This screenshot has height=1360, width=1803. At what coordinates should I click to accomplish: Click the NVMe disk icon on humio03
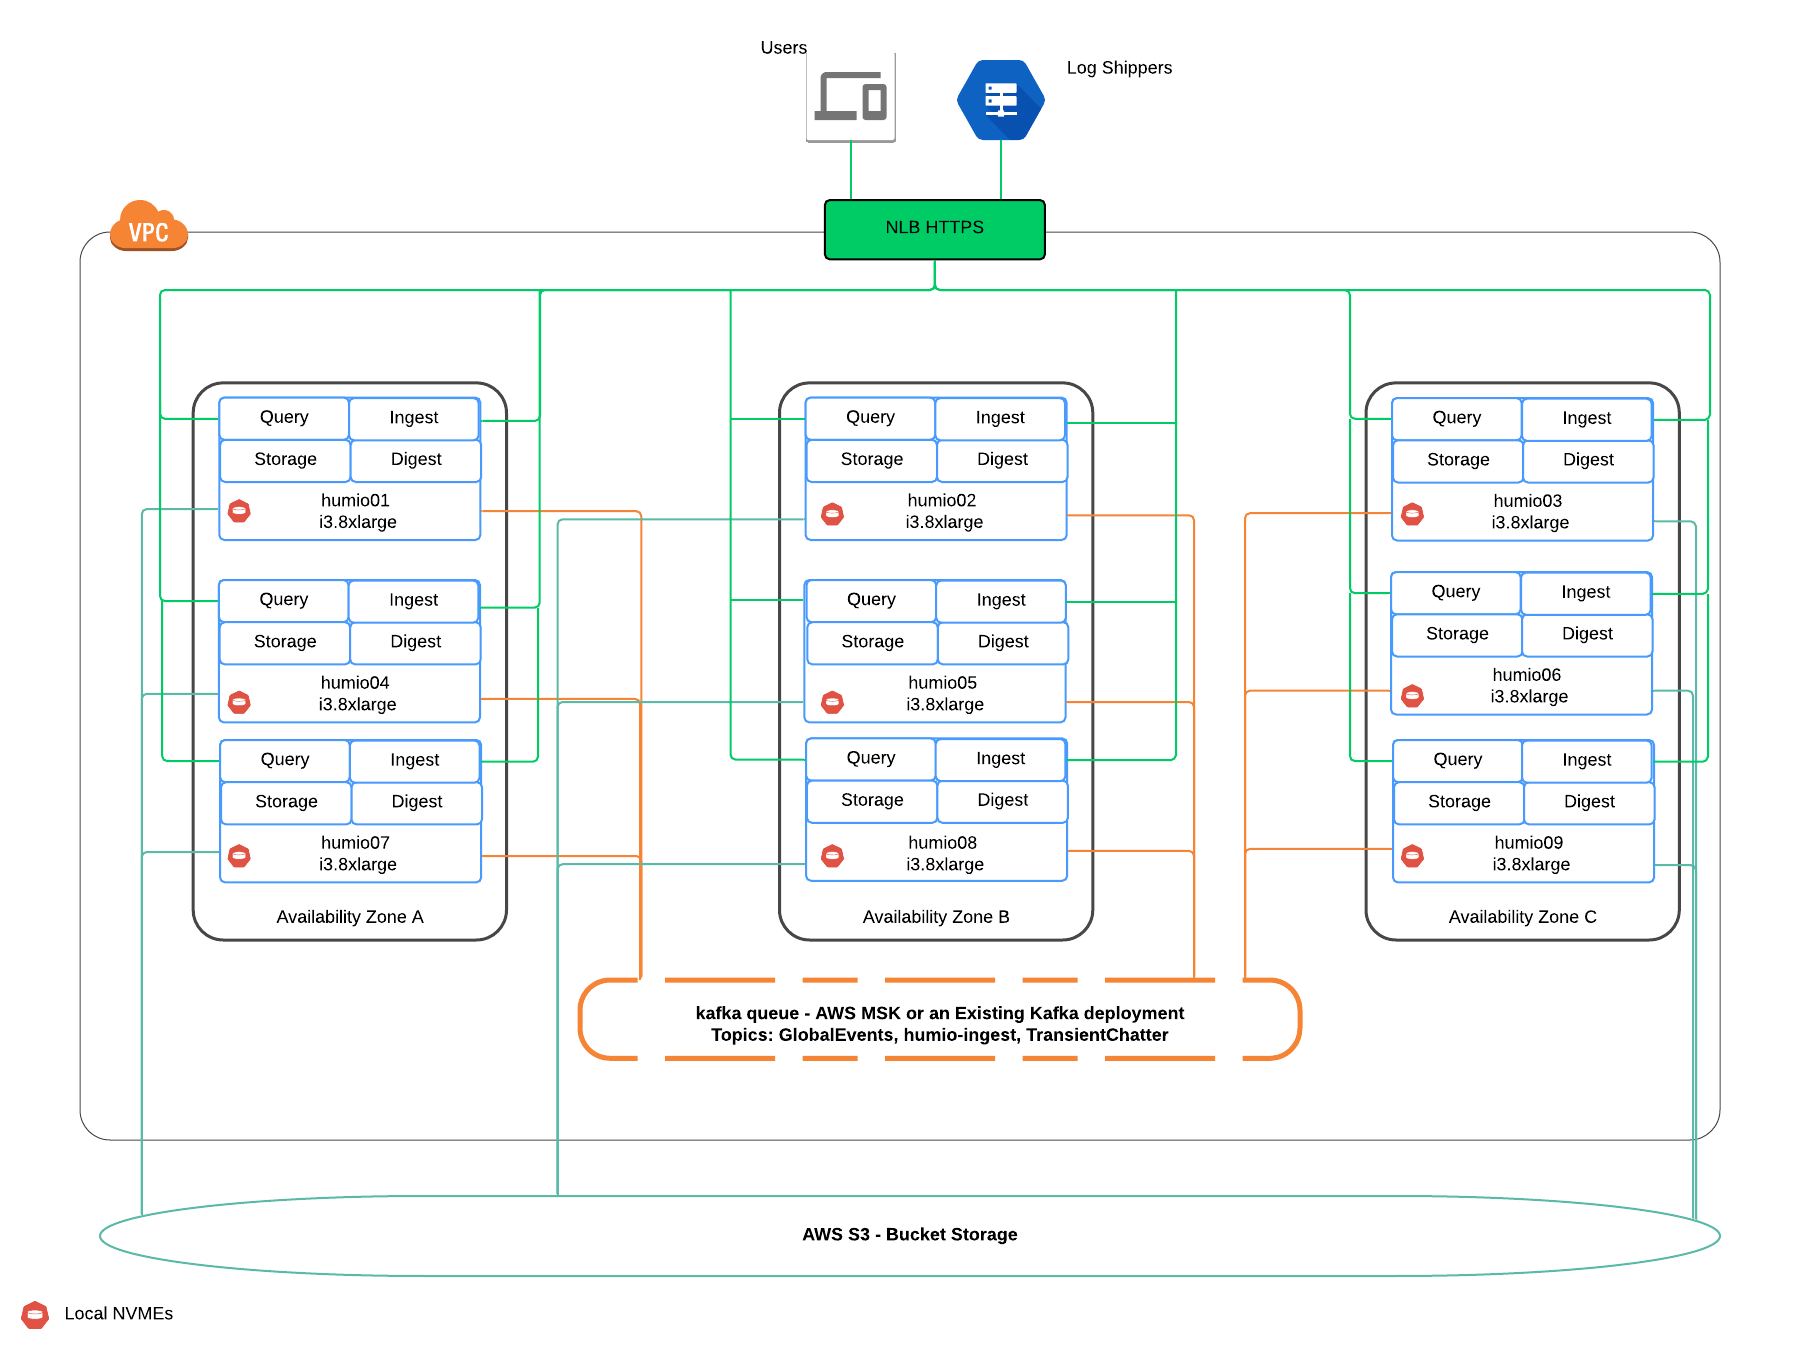(1412, 514)
